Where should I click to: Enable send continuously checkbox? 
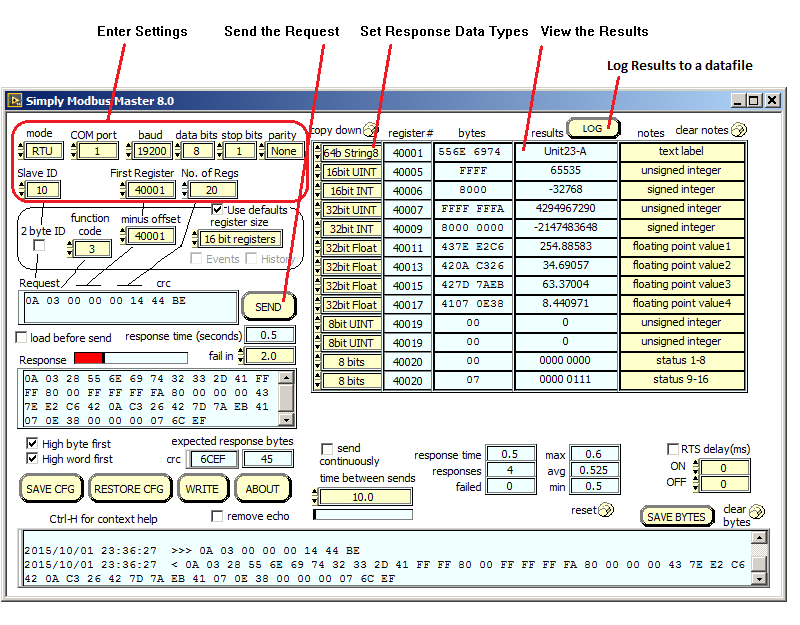[327, 448]
